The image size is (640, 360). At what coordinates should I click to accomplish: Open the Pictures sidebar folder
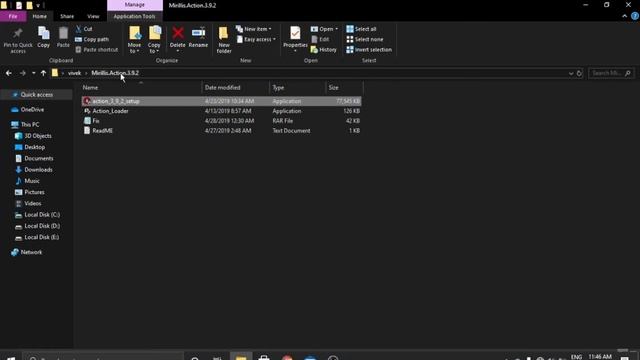click(34, 192)
